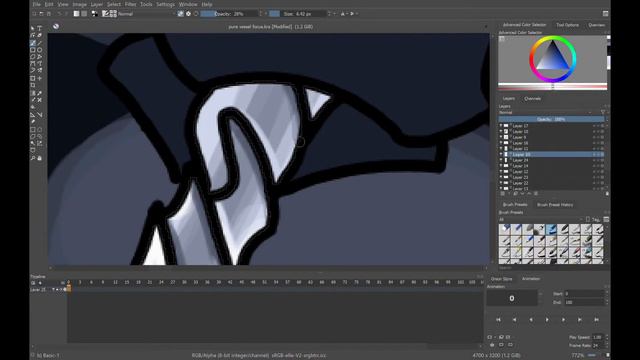Viewport: 640px width, 360px height.
Task: Adjust the layer Opacity slider
Action: (x=551, y=119)
